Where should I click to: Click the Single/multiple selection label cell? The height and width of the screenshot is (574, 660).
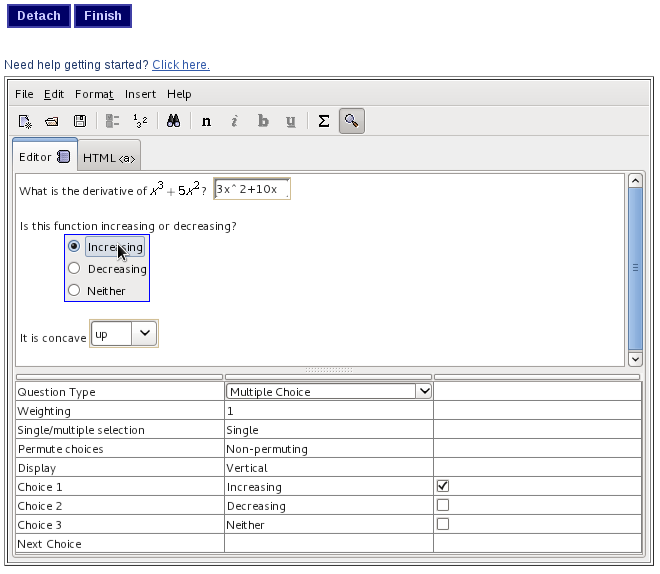[120, 430]
